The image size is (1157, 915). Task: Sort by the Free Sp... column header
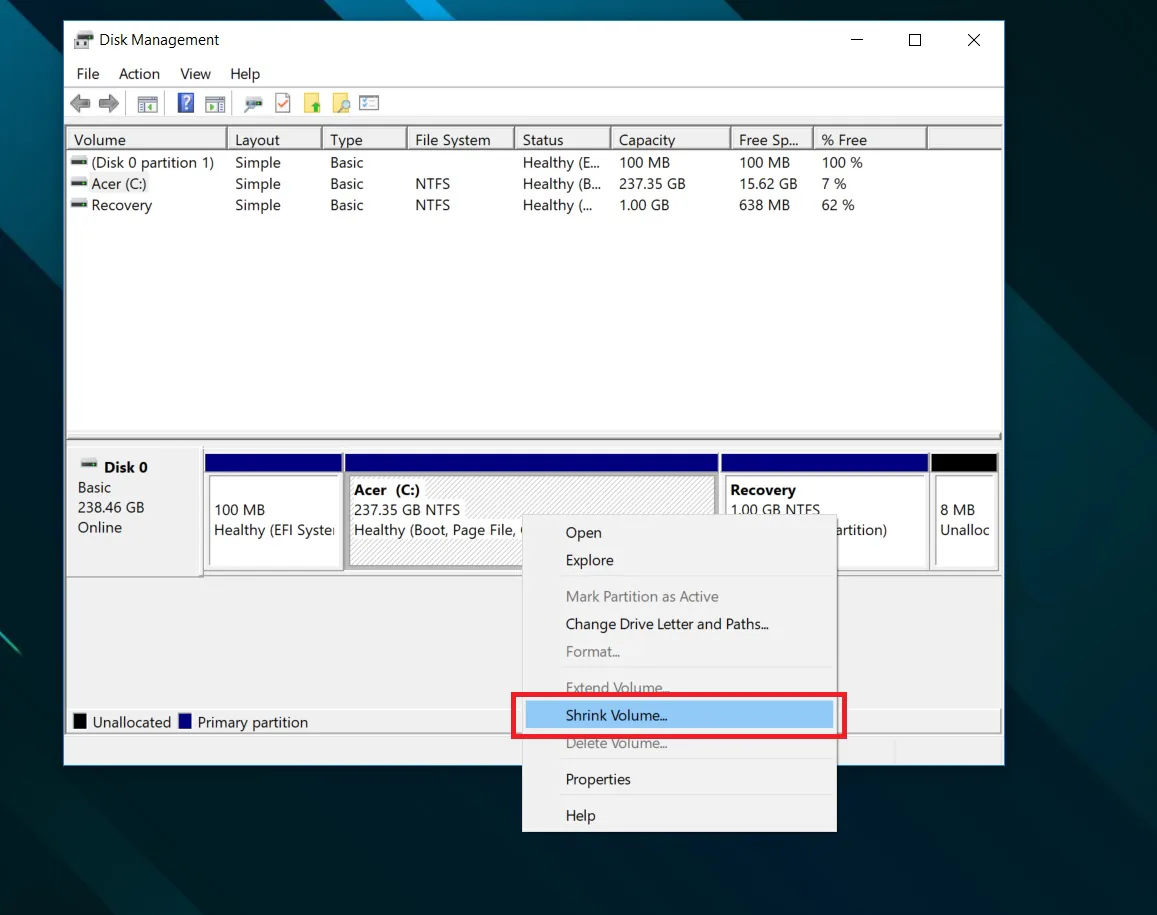click(772, 139)
